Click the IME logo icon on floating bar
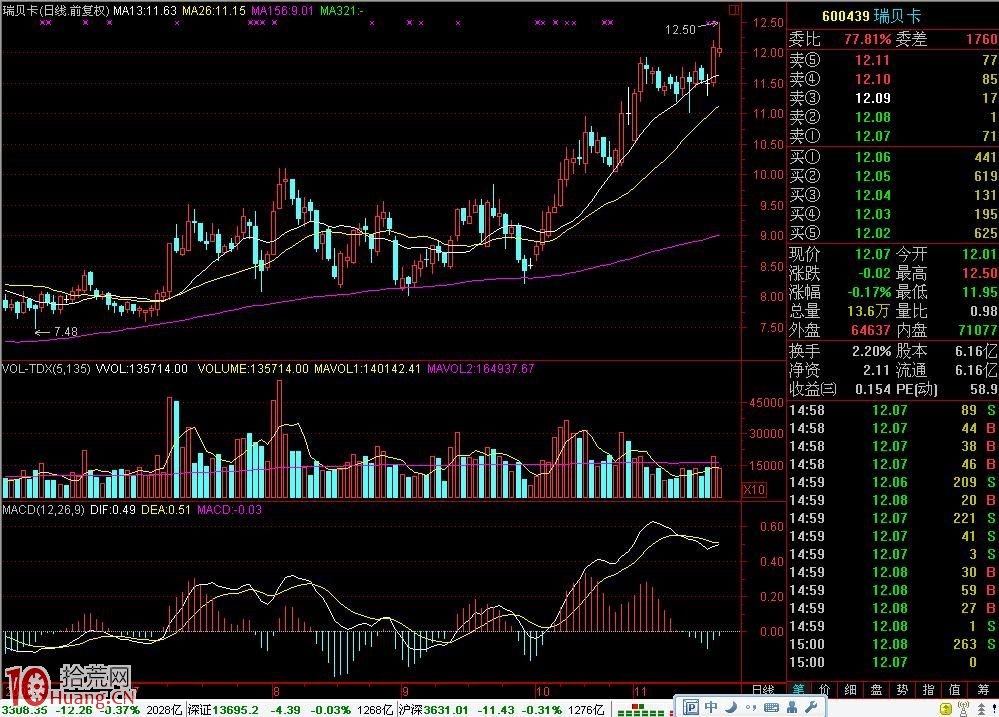Image resolution: width=999 pixels, height=717 pixels. [691, 707]
